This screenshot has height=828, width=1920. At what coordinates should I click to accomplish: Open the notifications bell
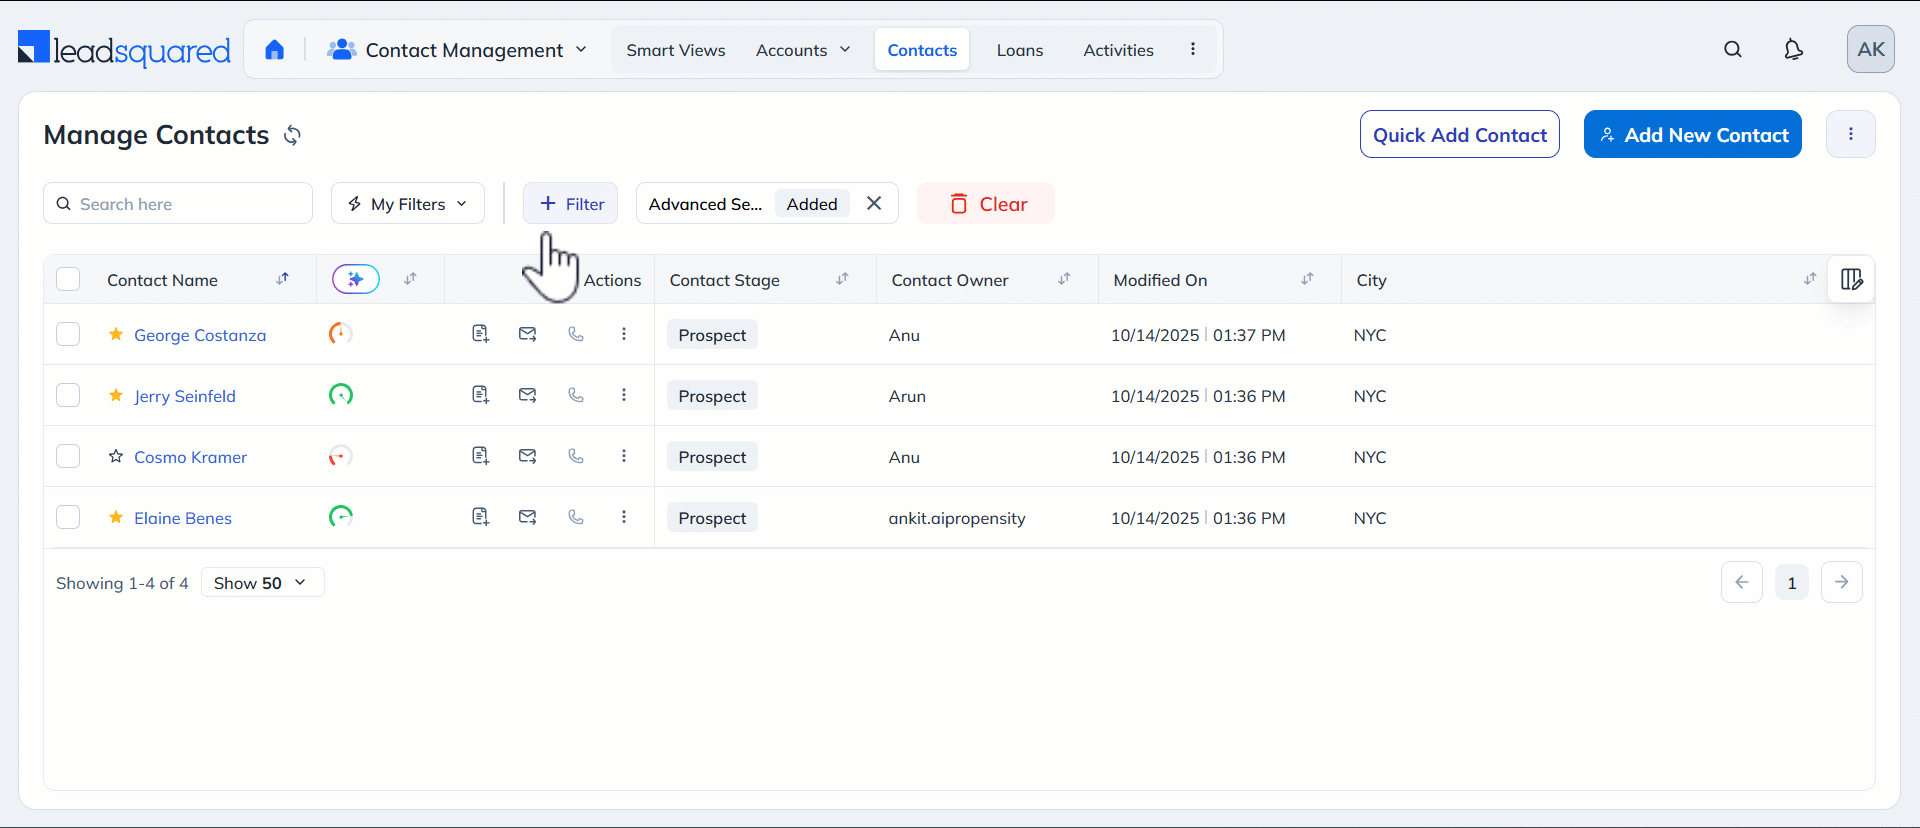click(1793, 50)
